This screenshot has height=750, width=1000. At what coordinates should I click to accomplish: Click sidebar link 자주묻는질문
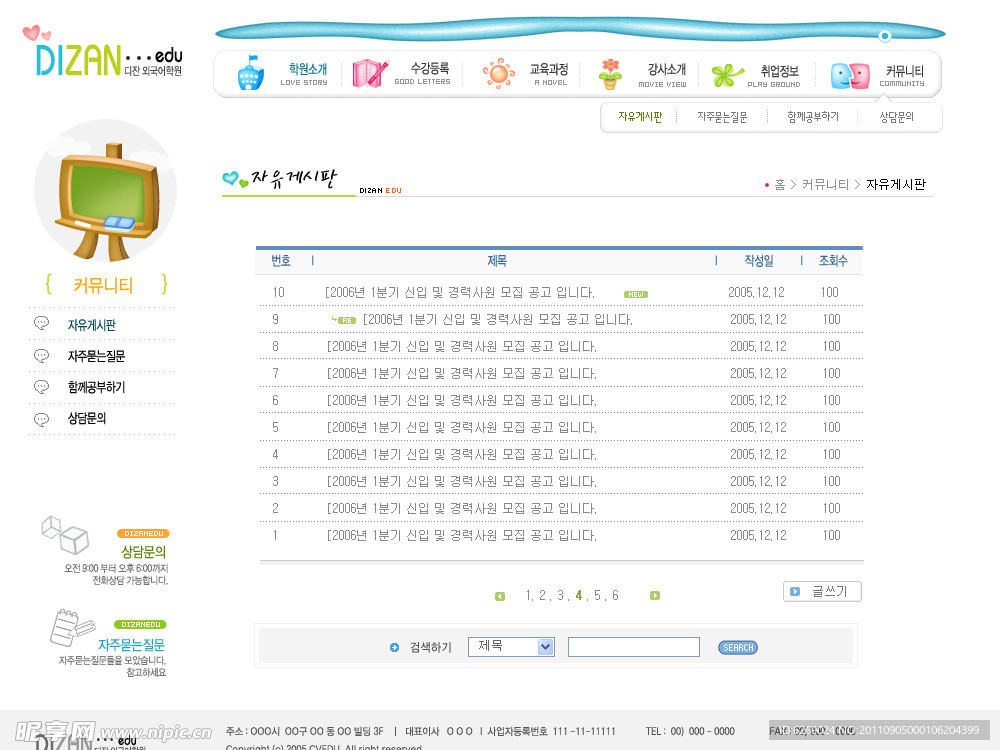coord(96,357)
